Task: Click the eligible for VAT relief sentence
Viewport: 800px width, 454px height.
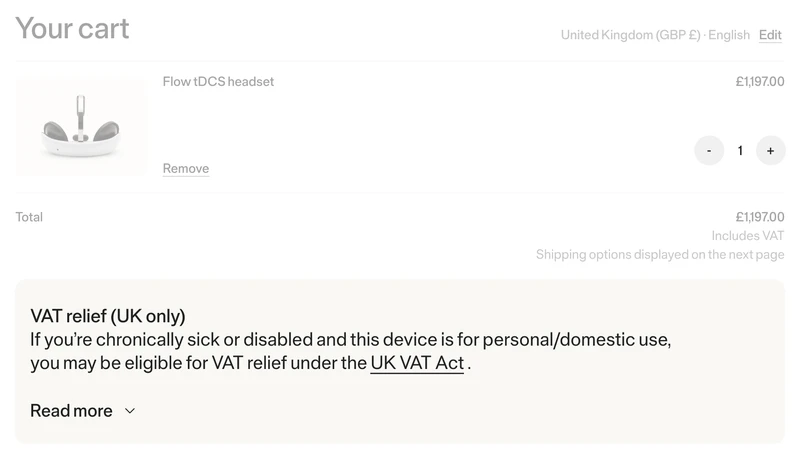Action: click(198, 363)
